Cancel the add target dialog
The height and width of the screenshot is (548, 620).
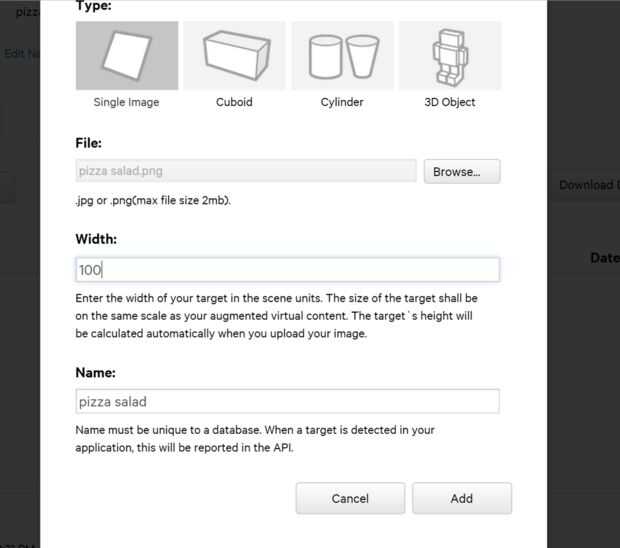(x=350, y=498)
